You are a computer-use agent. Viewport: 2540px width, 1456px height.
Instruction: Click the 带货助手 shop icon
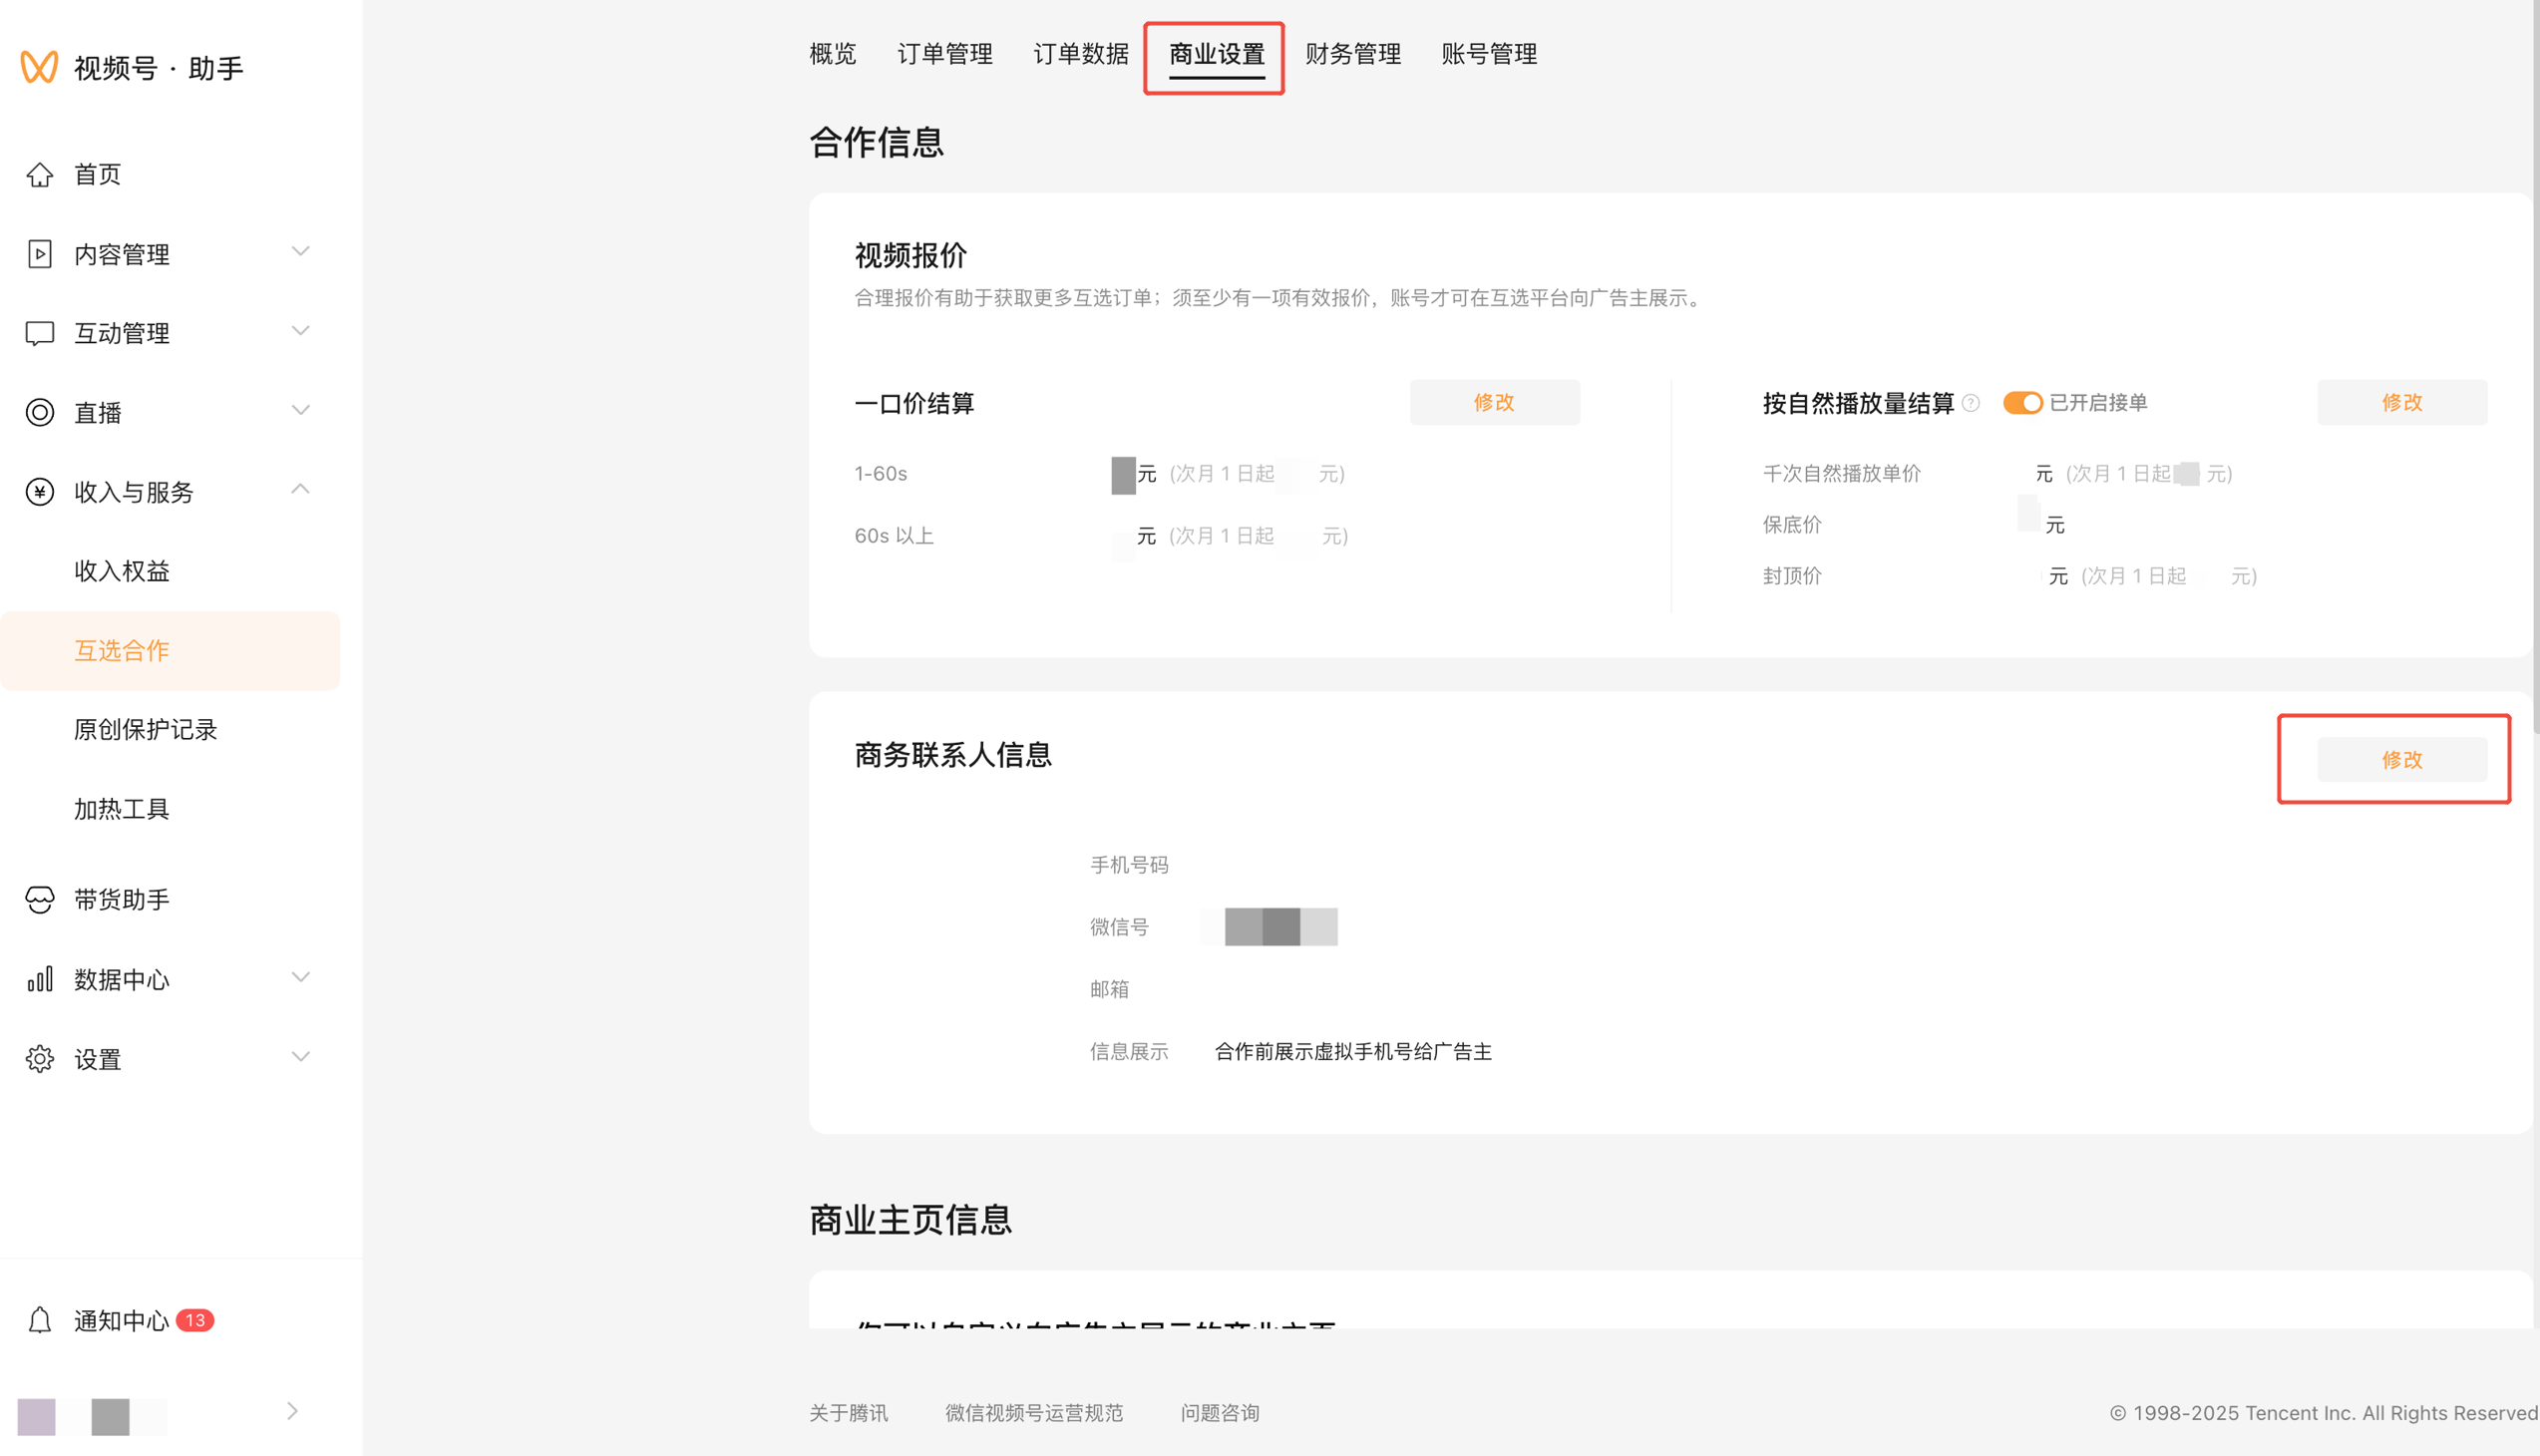click(40, 899)
